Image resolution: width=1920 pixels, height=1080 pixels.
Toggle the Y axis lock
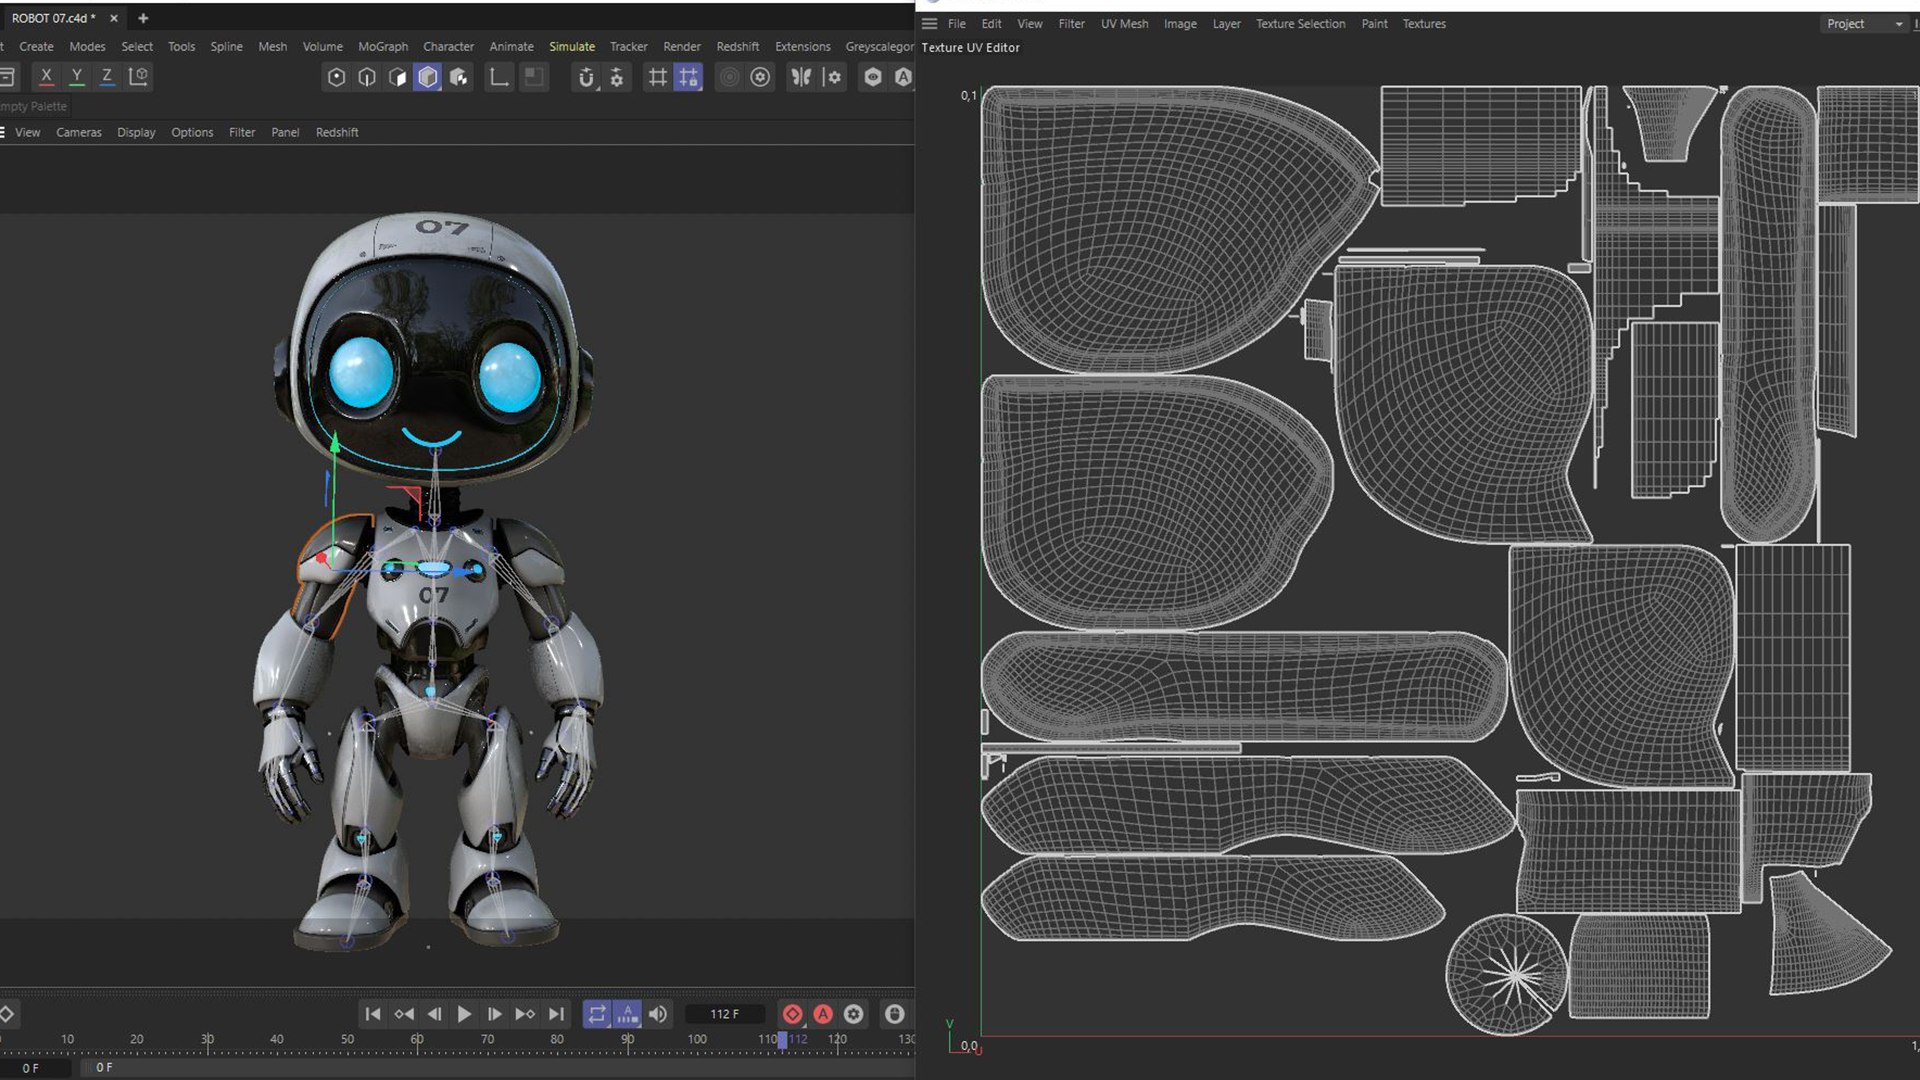click(x=77, y=77)
